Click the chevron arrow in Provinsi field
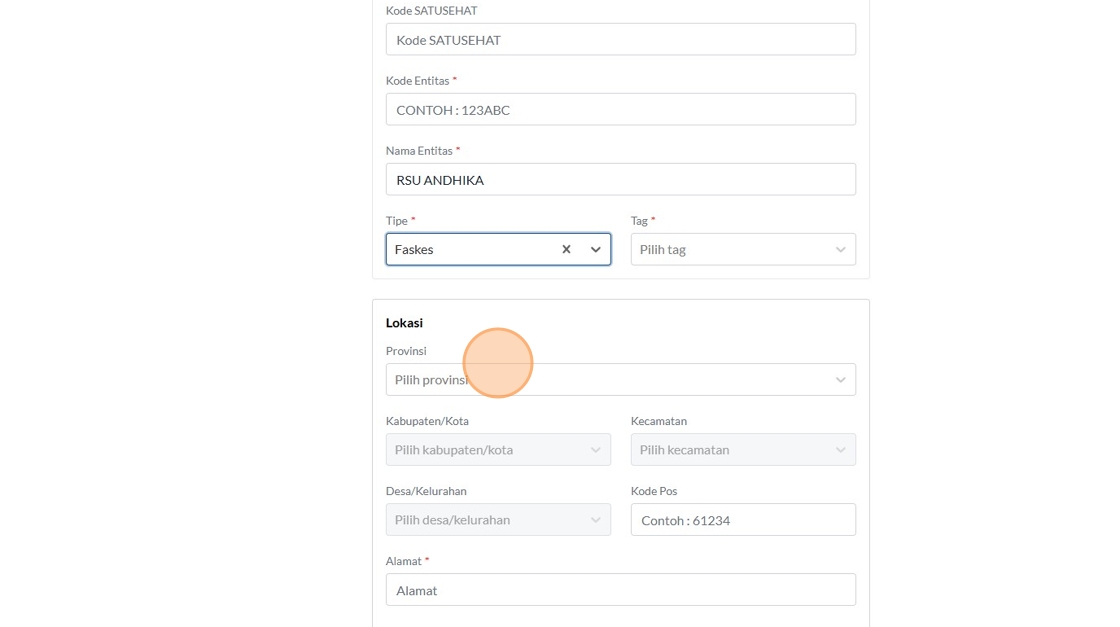Screen dimensions: 1120x627 point(840,380)
